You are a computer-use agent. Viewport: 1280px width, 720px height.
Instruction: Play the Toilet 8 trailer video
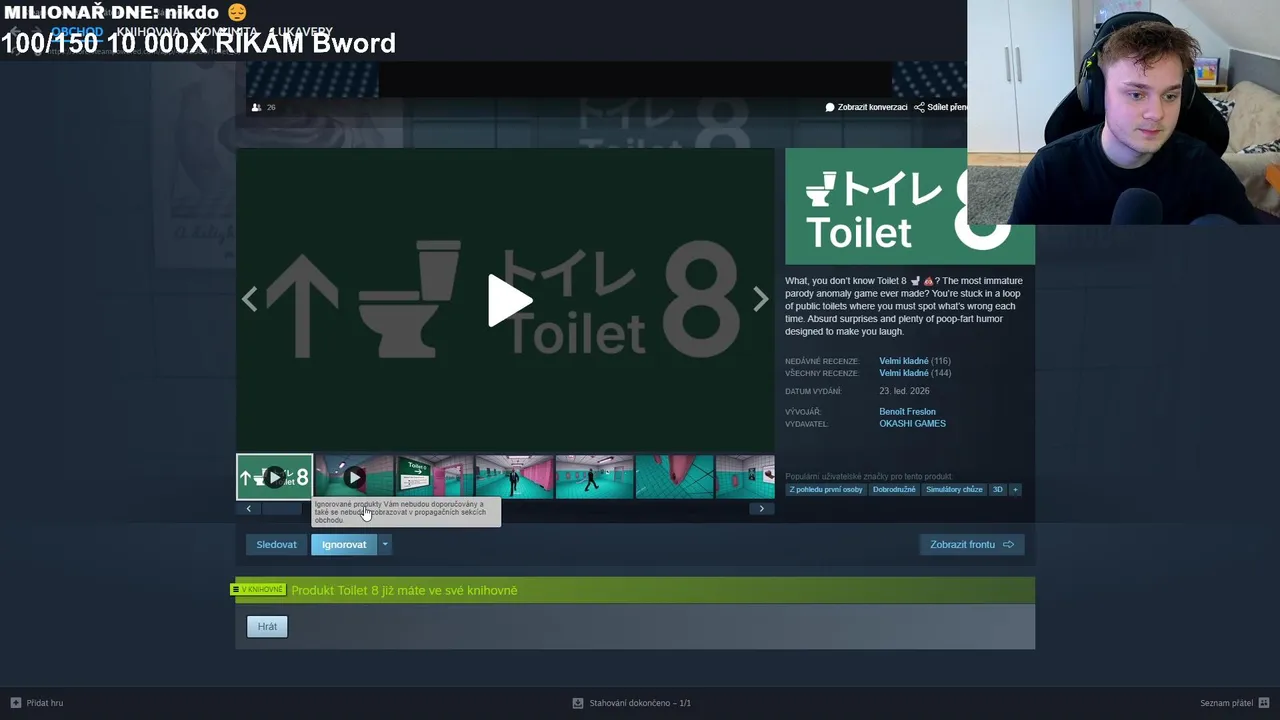[509, 300]
